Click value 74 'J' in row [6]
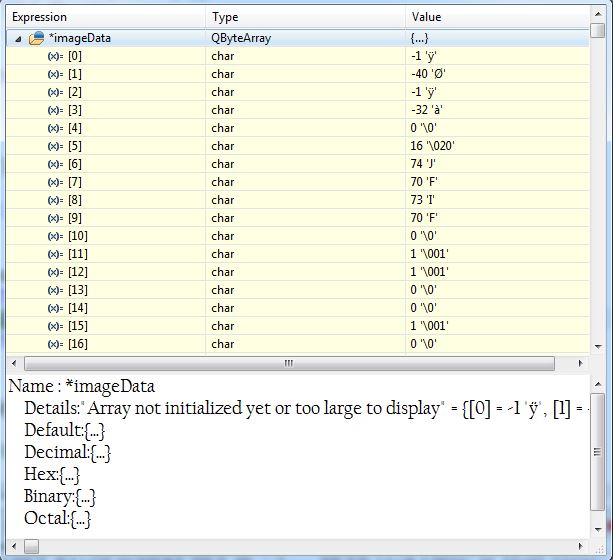The height and width of the screenshot is (560, 613). pyautogui.click(x=423, y=164)
